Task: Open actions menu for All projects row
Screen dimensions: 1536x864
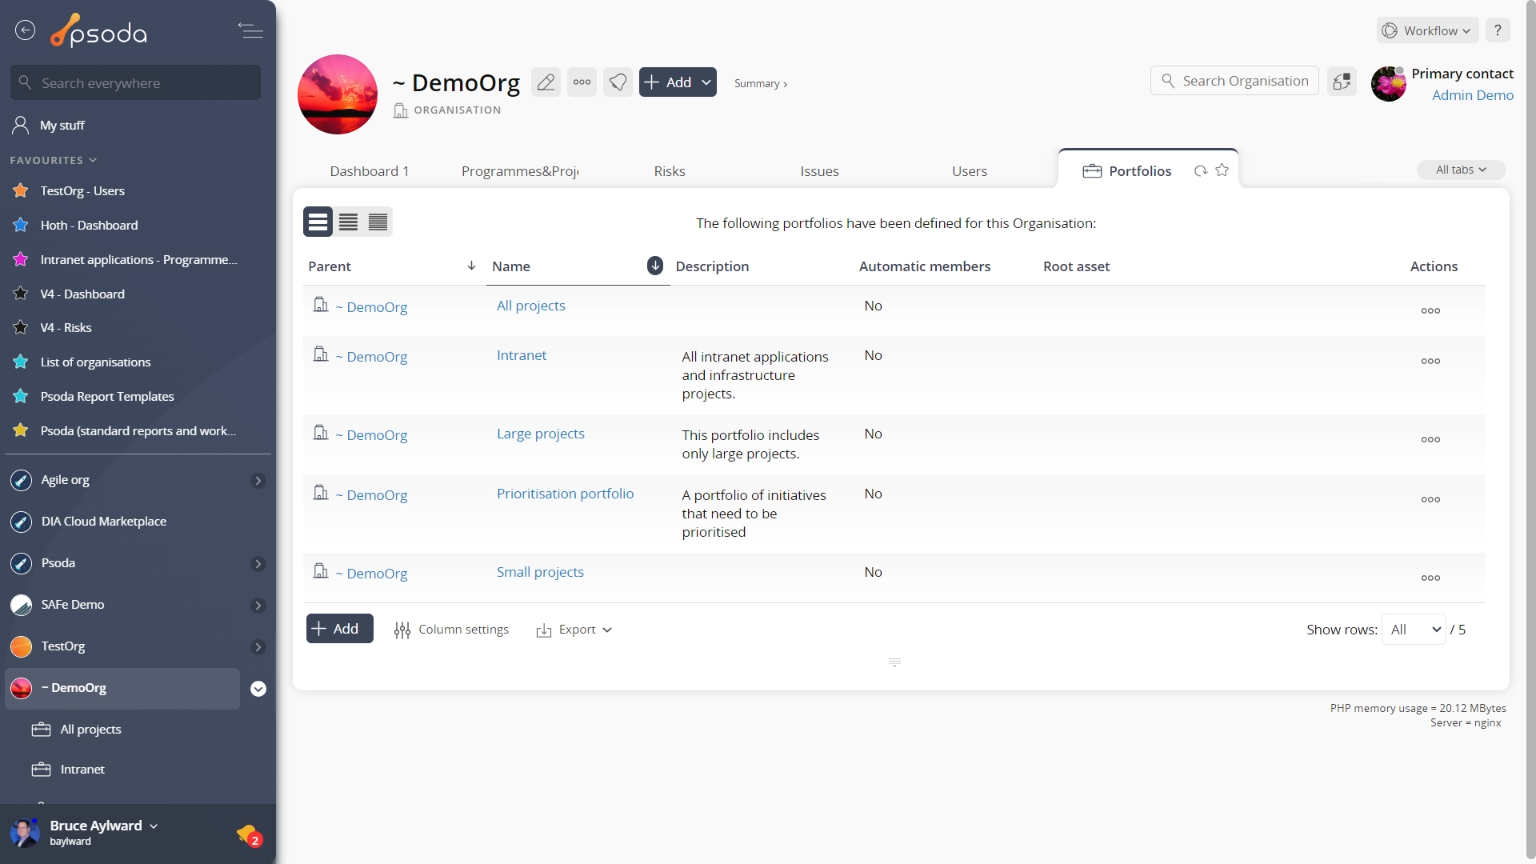Action: click(1431, 311)
